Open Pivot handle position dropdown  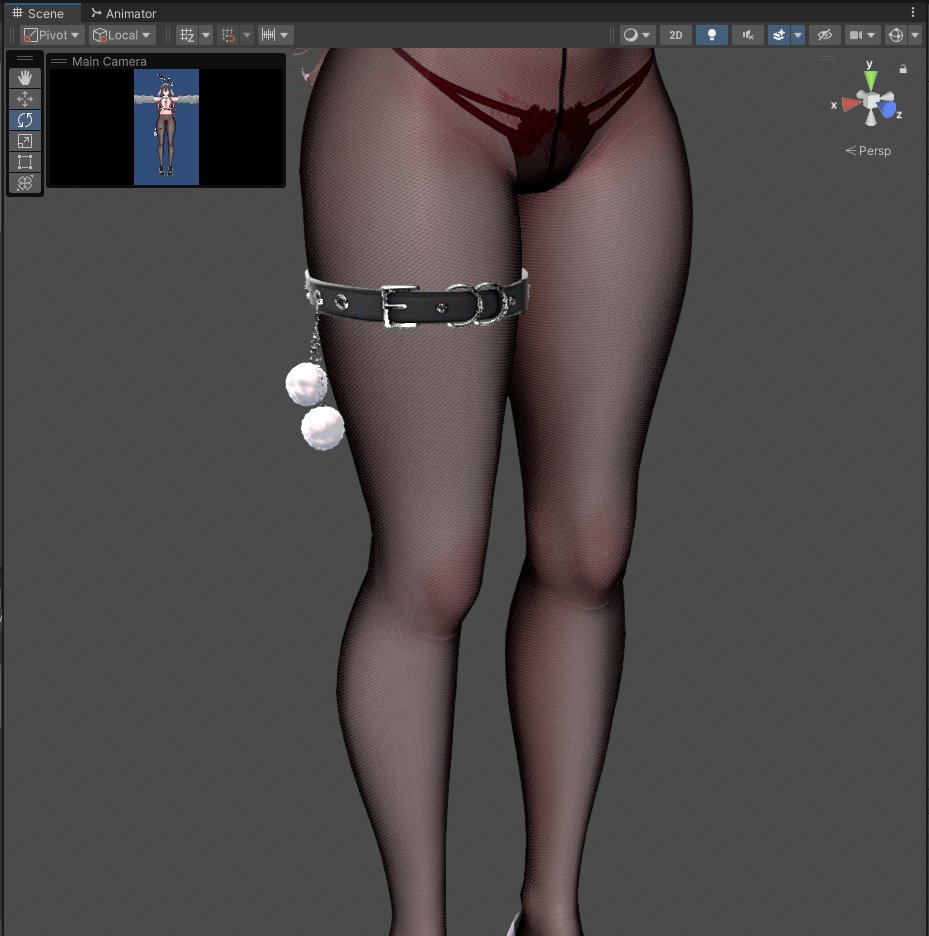(x=52, y=35)
